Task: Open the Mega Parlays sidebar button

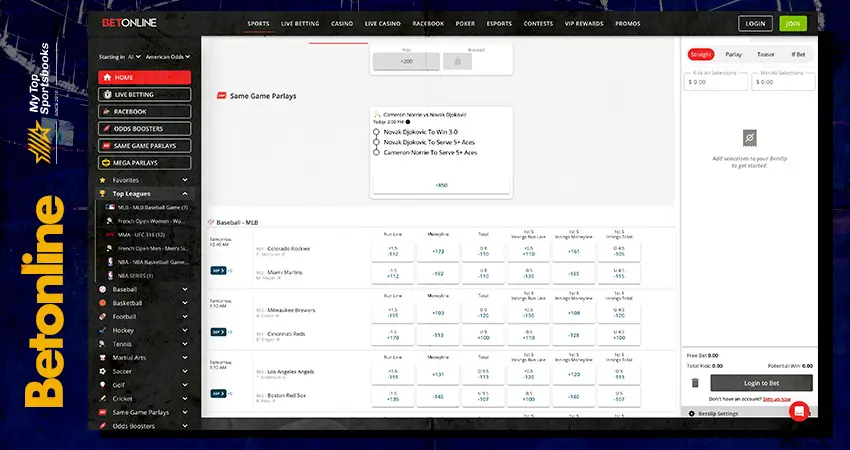Action: (144, 163)
